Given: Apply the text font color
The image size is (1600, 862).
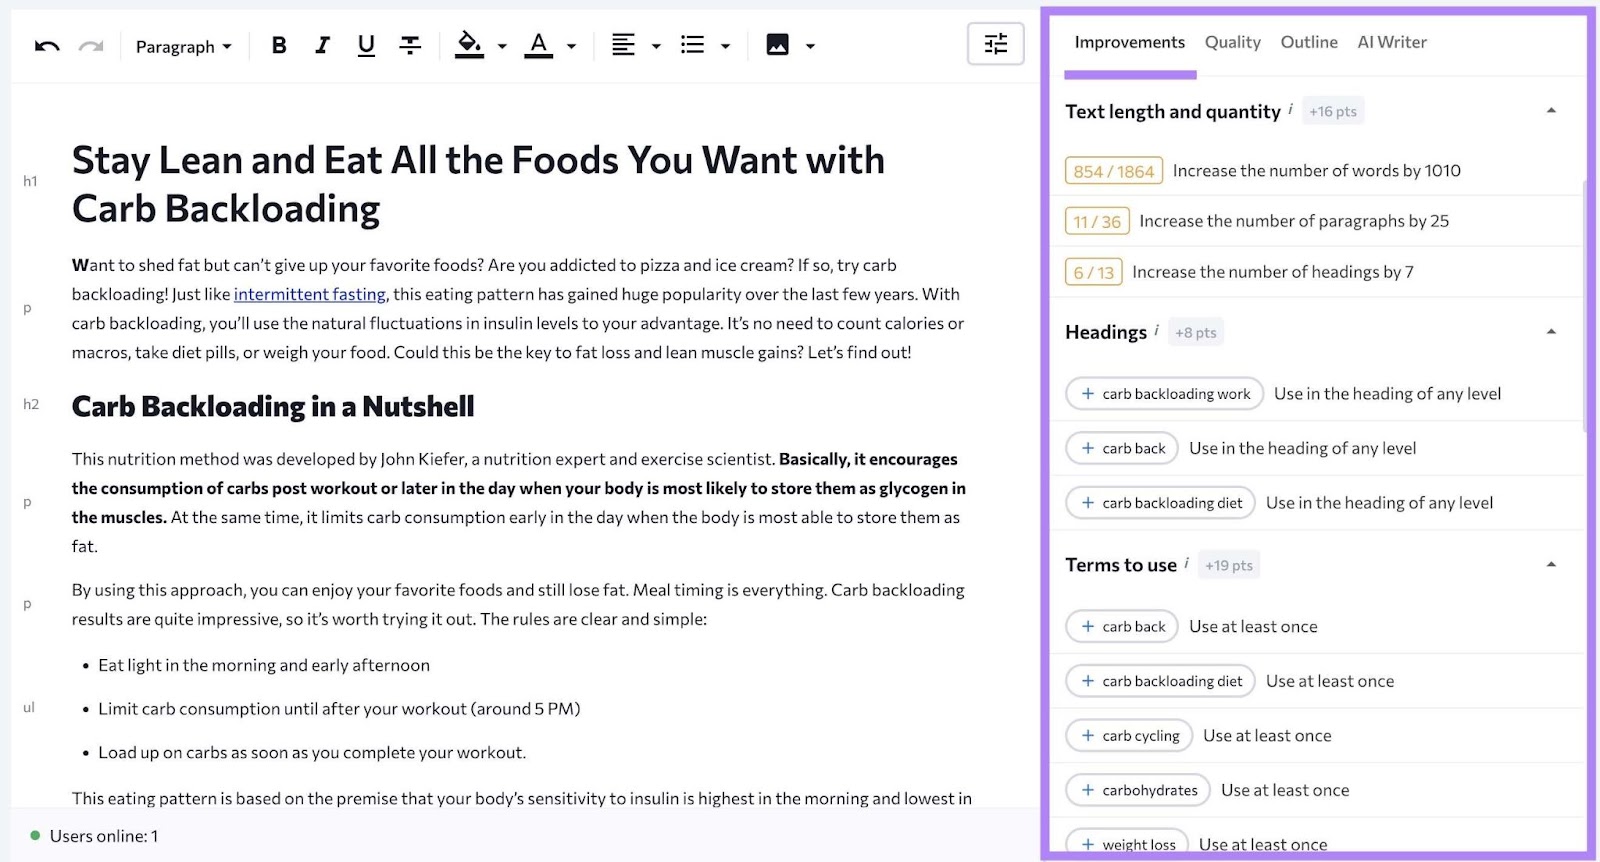Looking at the screenshot, I should tap(539, 45).
